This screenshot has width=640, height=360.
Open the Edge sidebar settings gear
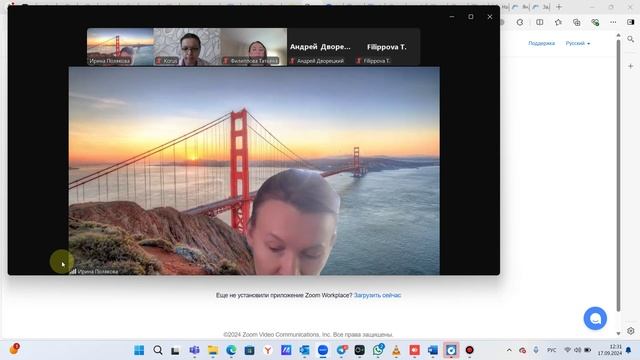pos(631,331)
